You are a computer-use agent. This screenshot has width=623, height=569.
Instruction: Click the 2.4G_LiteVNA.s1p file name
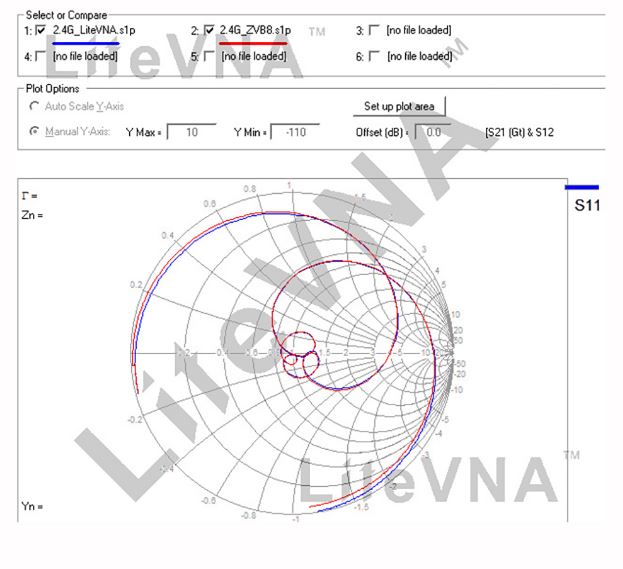coord(94,30)
